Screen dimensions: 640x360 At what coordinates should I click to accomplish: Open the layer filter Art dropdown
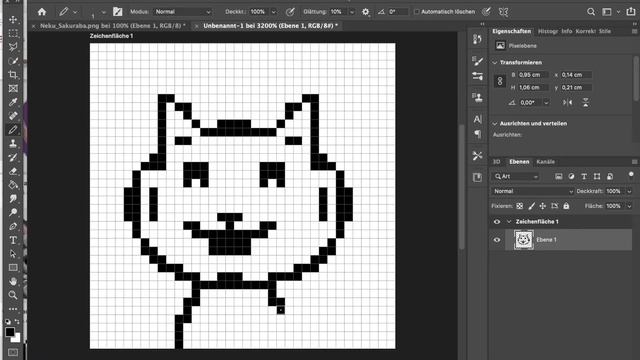516,176
